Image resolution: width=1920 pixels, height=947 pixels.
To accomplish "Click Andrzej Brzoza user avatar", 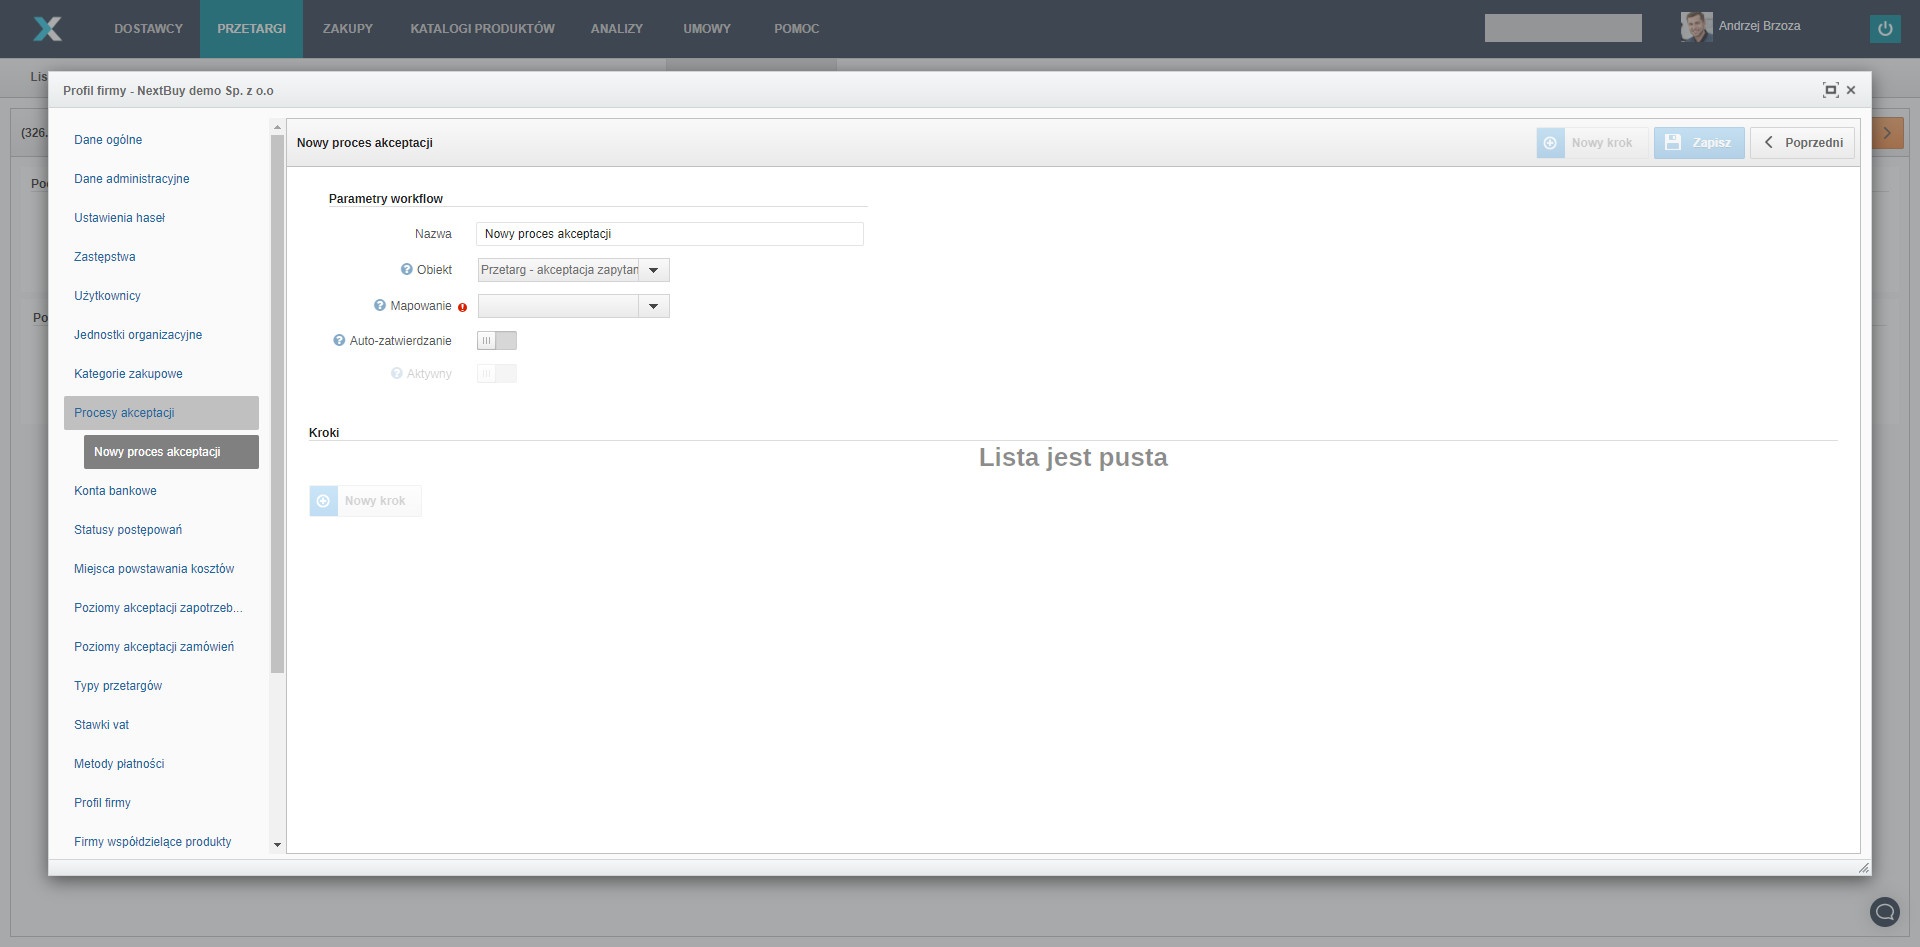I will pyautogui.click(x=1696, y=27).
